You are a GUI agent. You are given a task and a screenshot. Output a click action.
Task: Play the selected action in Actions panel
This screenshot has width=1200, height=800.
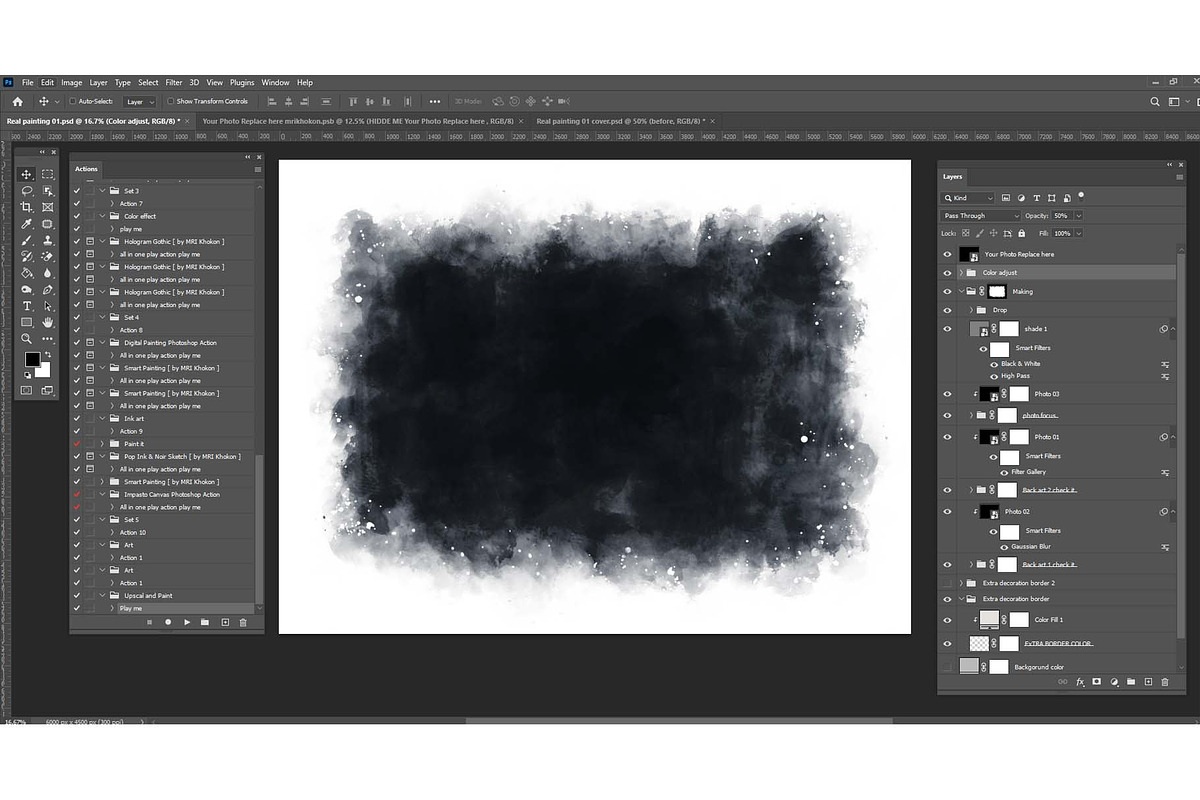click(x=186, y=622)
